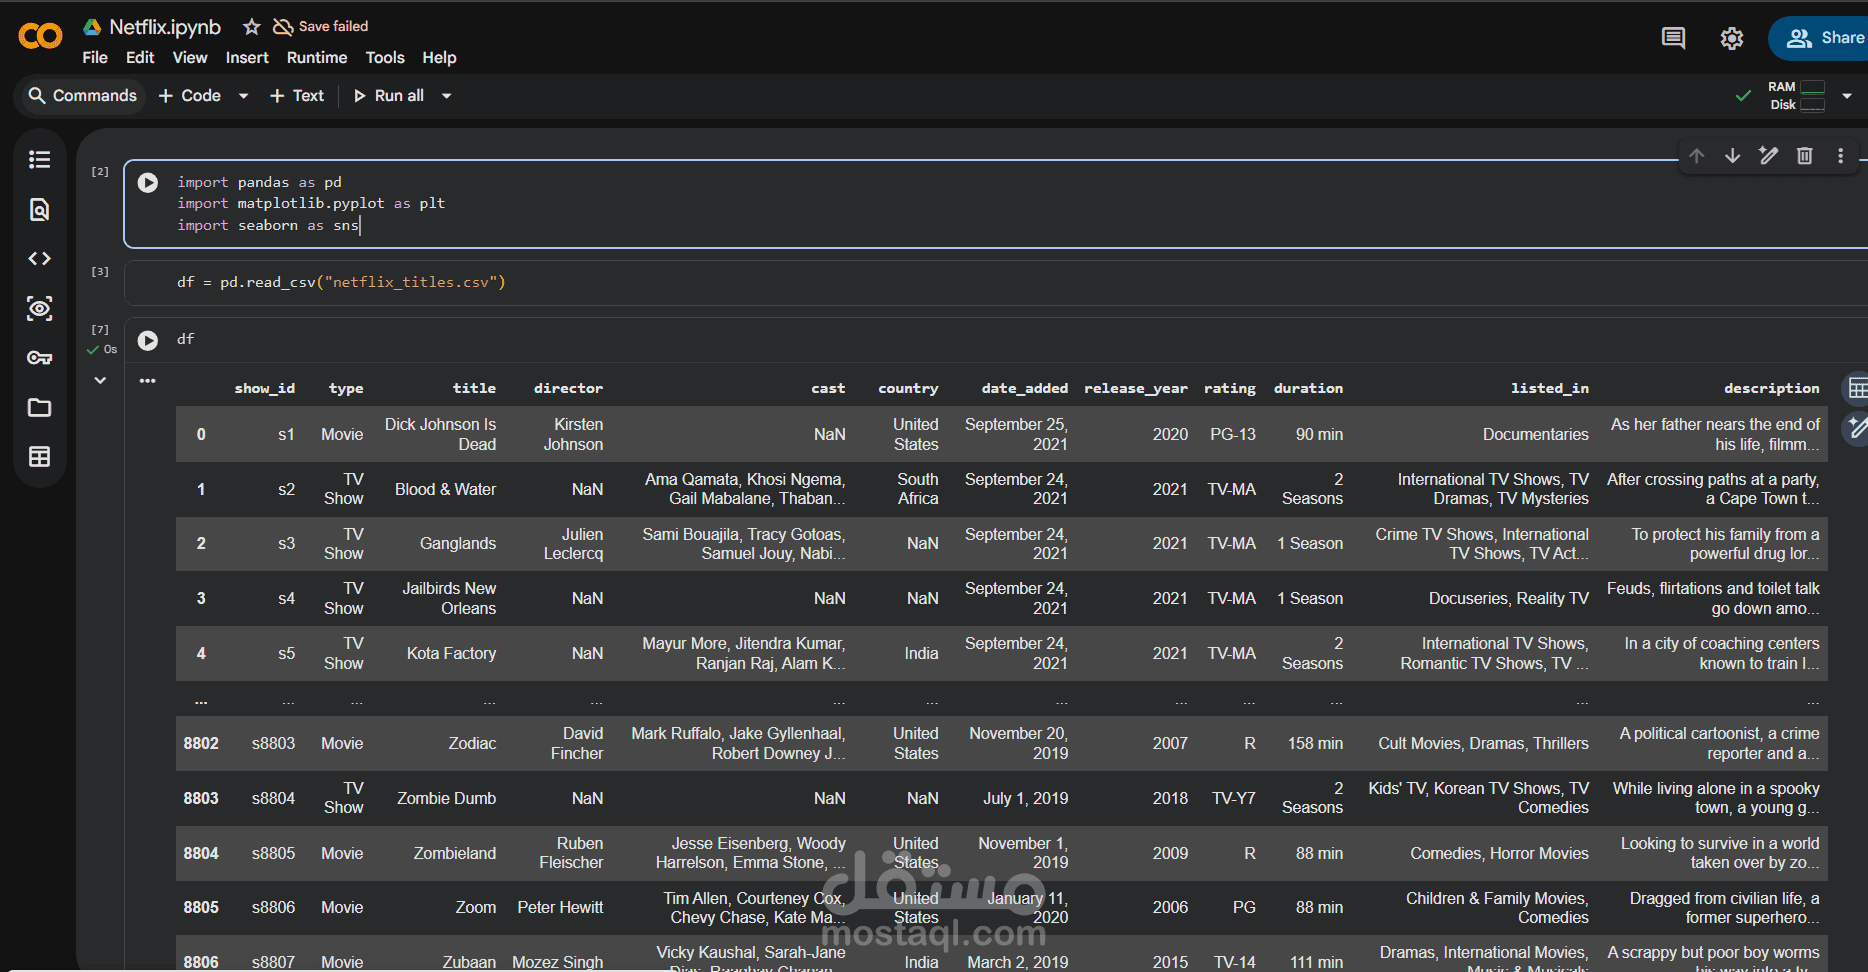Screen dimensions: 1868x972
Task: Select the Ganglands title cell
Action: (x=458, y=544)
